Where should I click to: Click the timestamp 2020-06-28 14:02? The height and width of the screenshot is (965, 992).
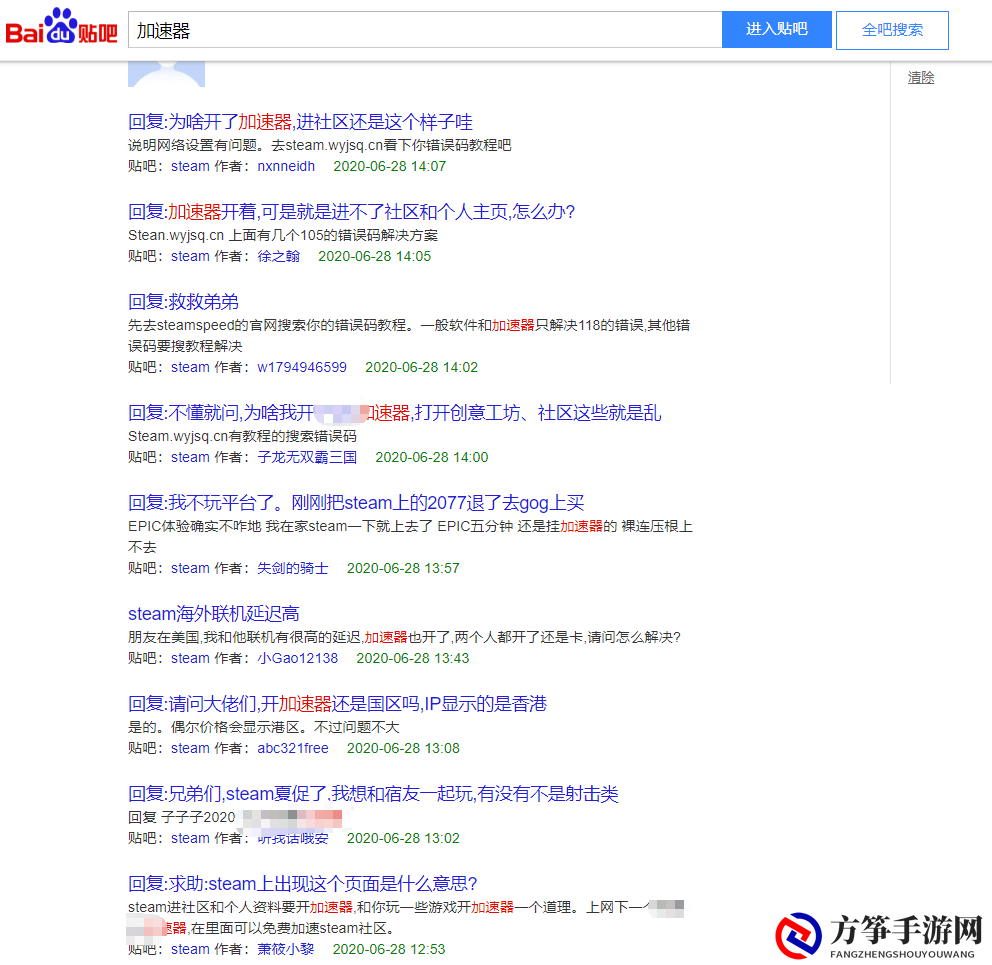click(421, 368)
